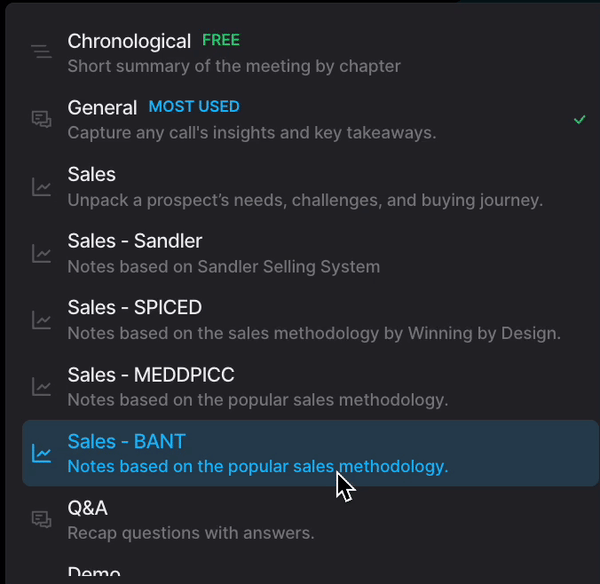Viewport: 600px width, 584px height.
Task: Click the green checkmark on General
Action: click(580, 119)
